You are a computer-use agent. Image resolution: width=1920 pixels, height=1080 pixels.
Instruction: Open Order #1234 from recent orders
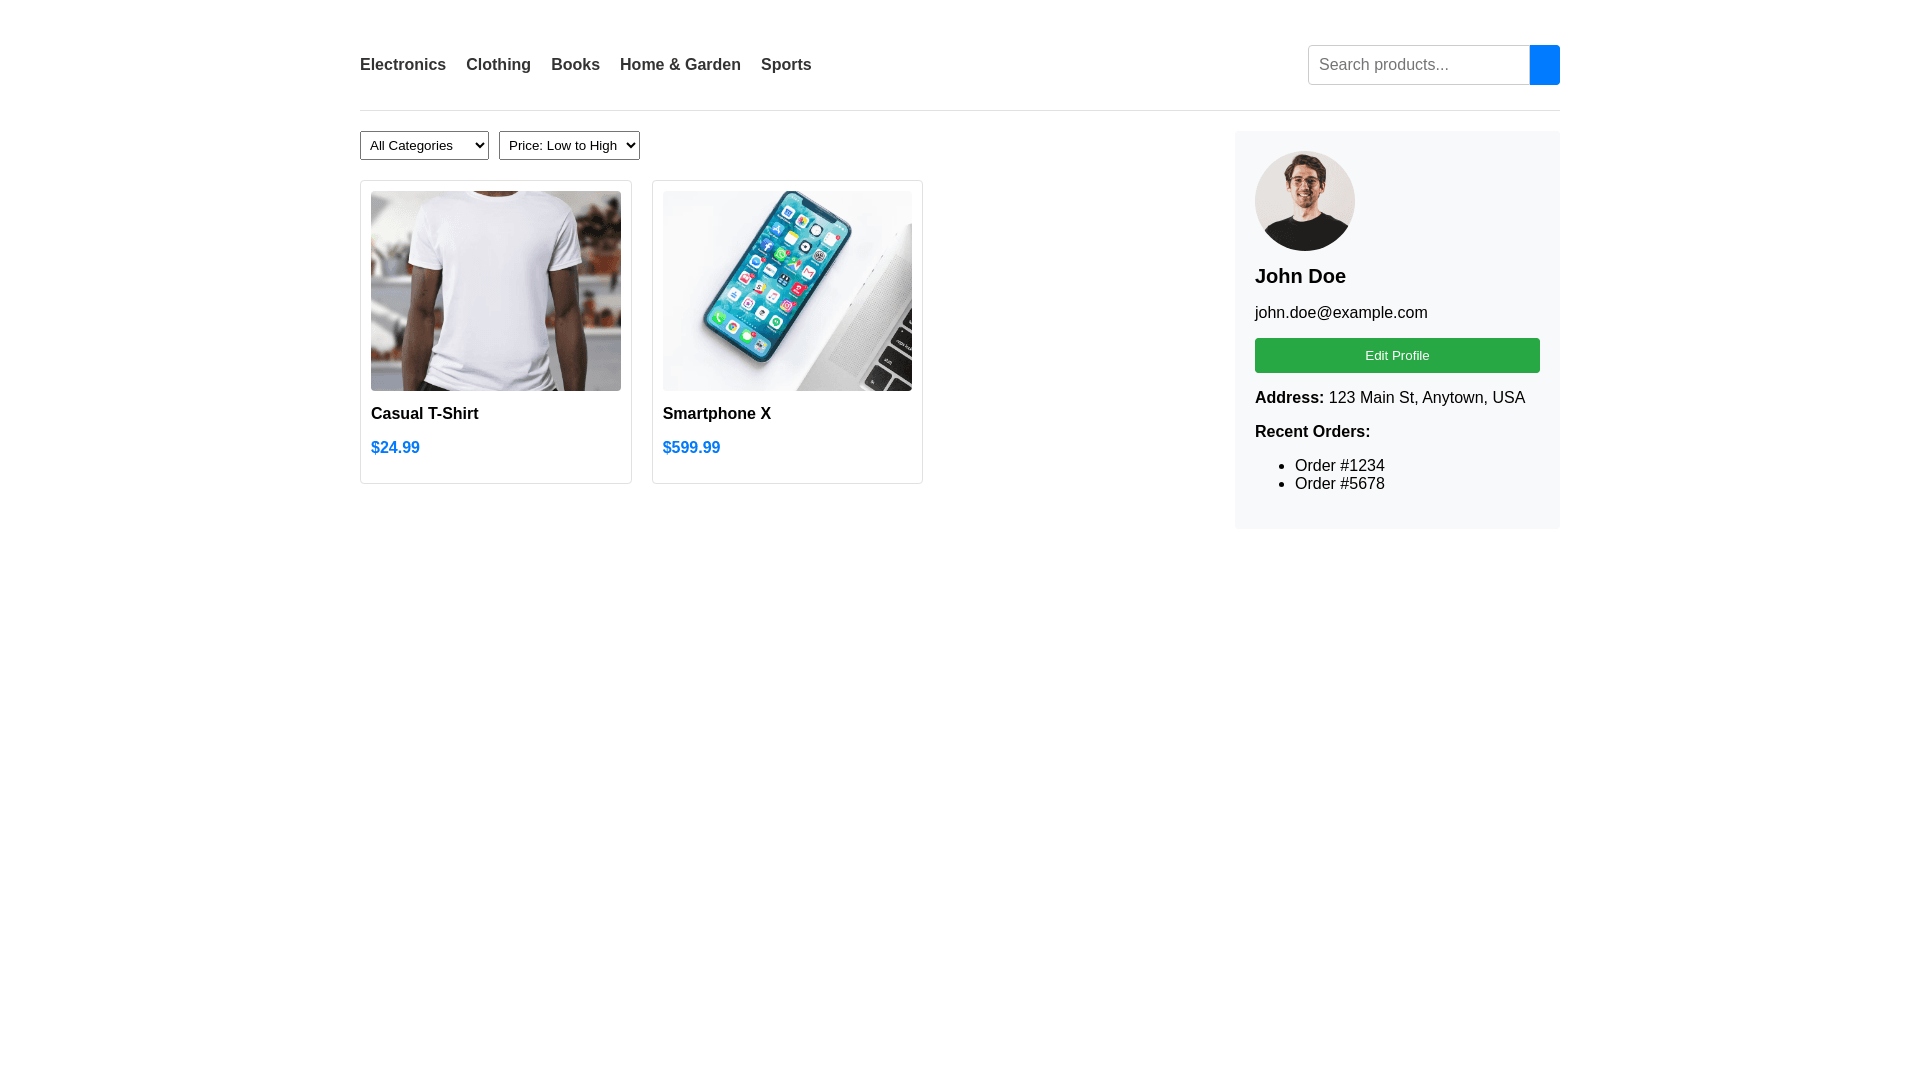click(1340, 466)
